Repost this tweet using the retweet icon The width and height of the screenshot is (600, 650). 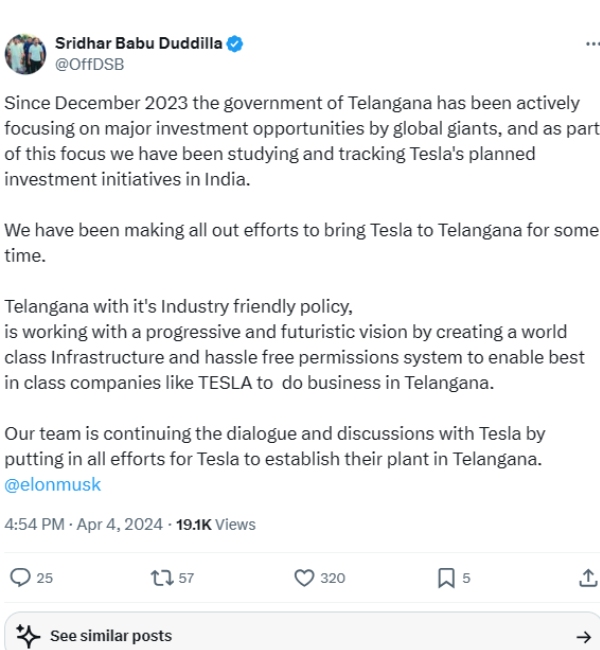pos(160,577)
